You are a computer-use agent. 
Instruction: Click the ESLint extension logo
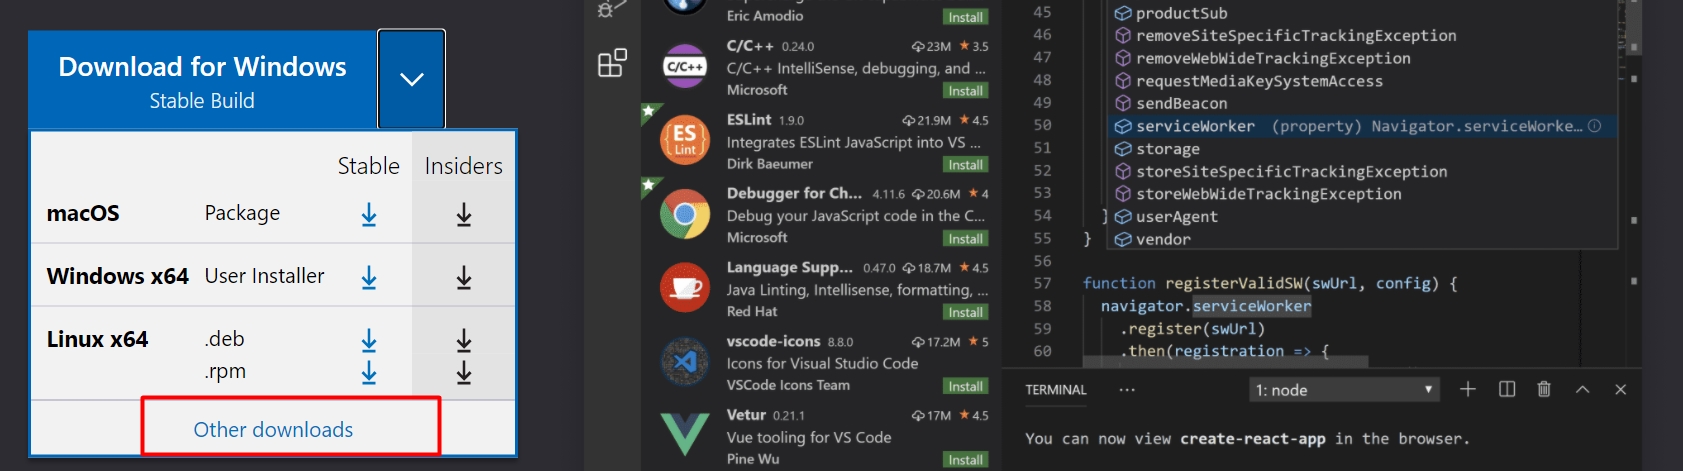coord(685,141)
